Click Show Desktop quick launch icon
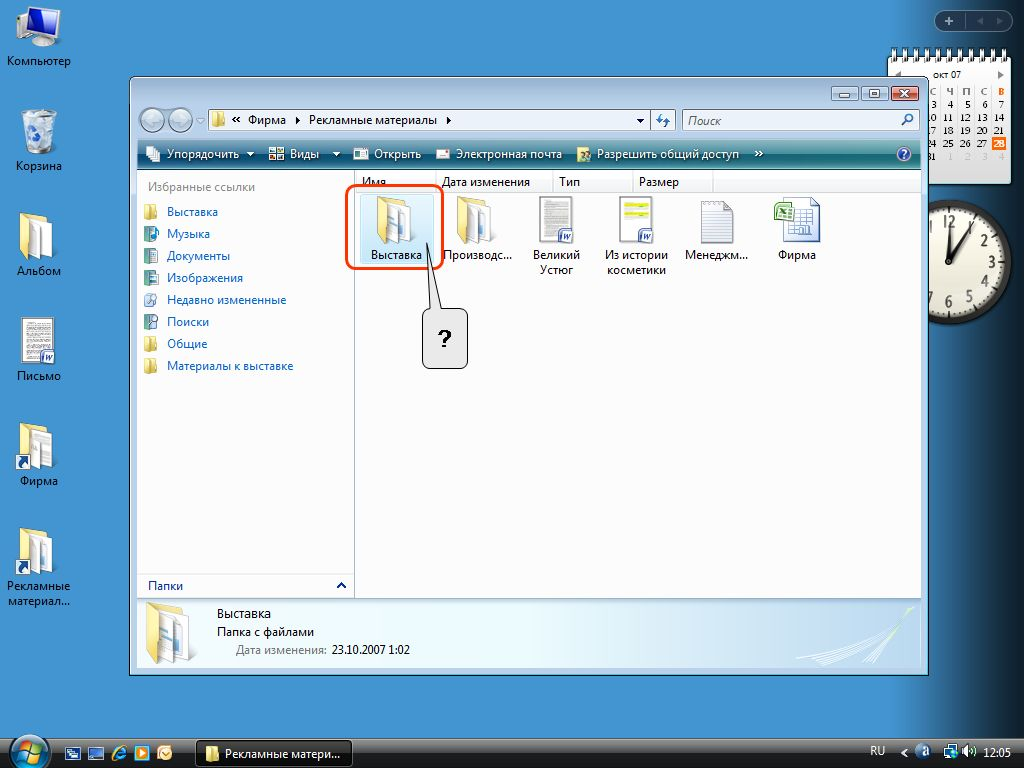The image size is (1024, 768). tap(96, 753)
